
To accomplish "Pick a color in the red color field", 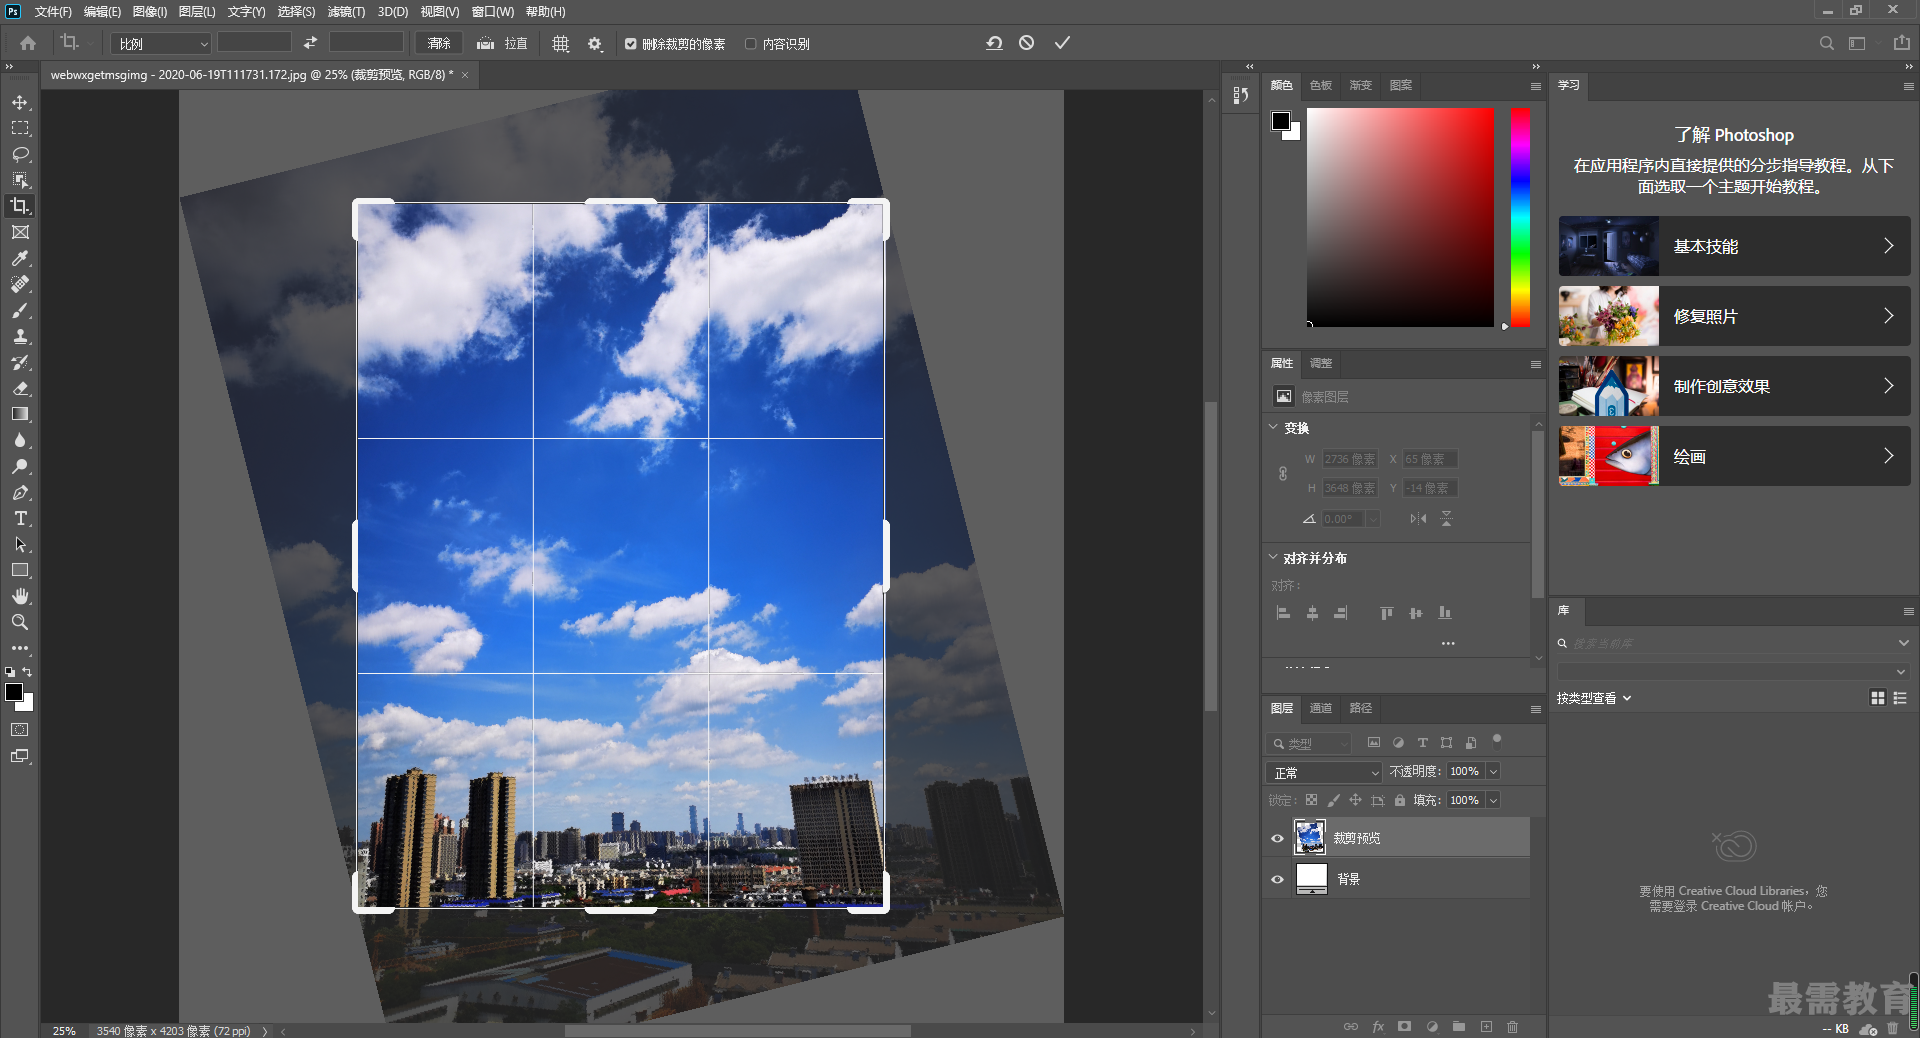I will pos(1400,217).
